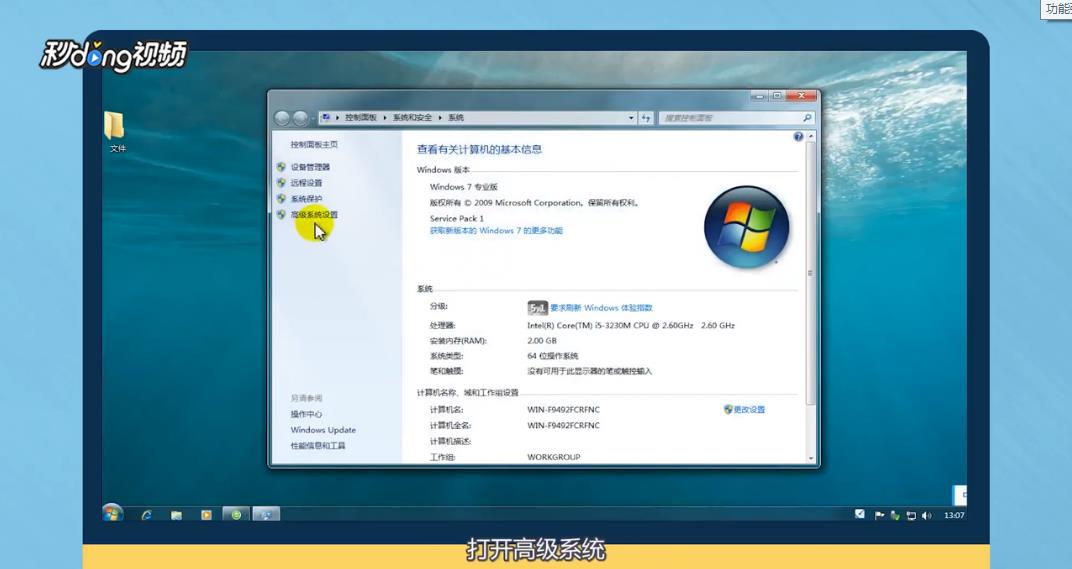Click the Windows Experience Index rating badge
The image size is (1072, 569).
coord(537,308)
